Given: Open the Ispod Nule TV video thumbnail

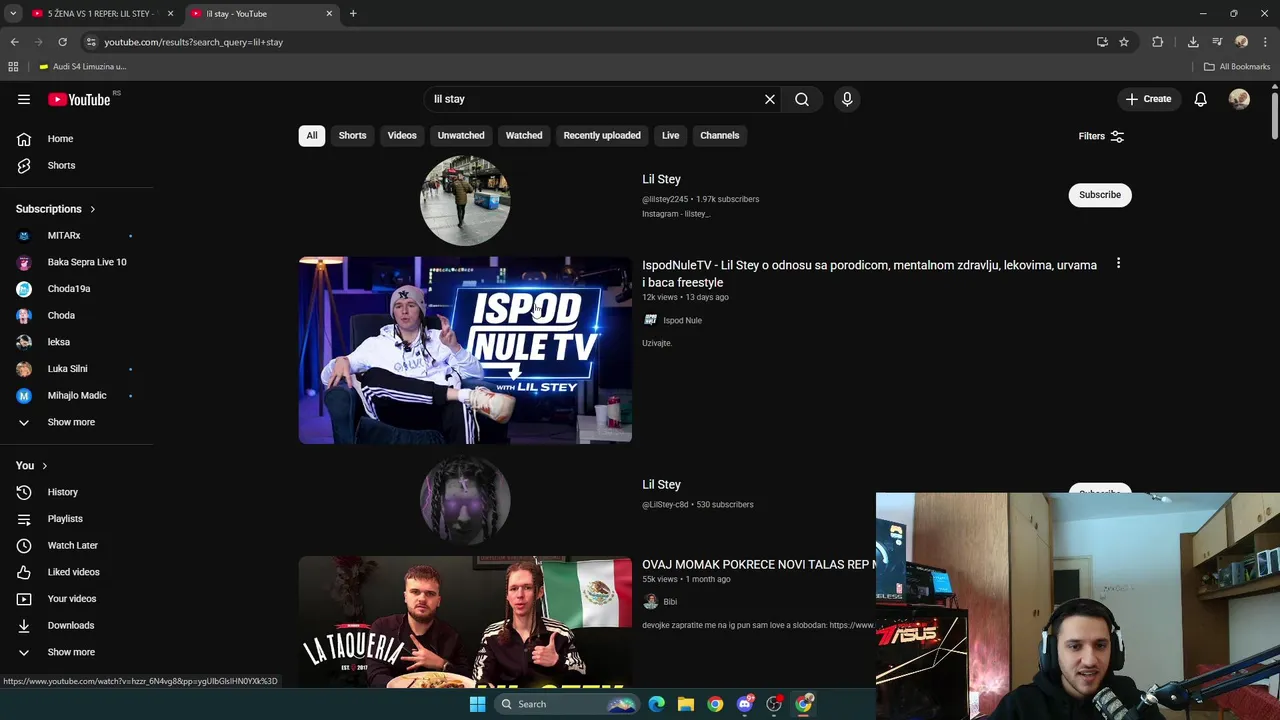Looking at the screenshot, I should tap(465, 350).
